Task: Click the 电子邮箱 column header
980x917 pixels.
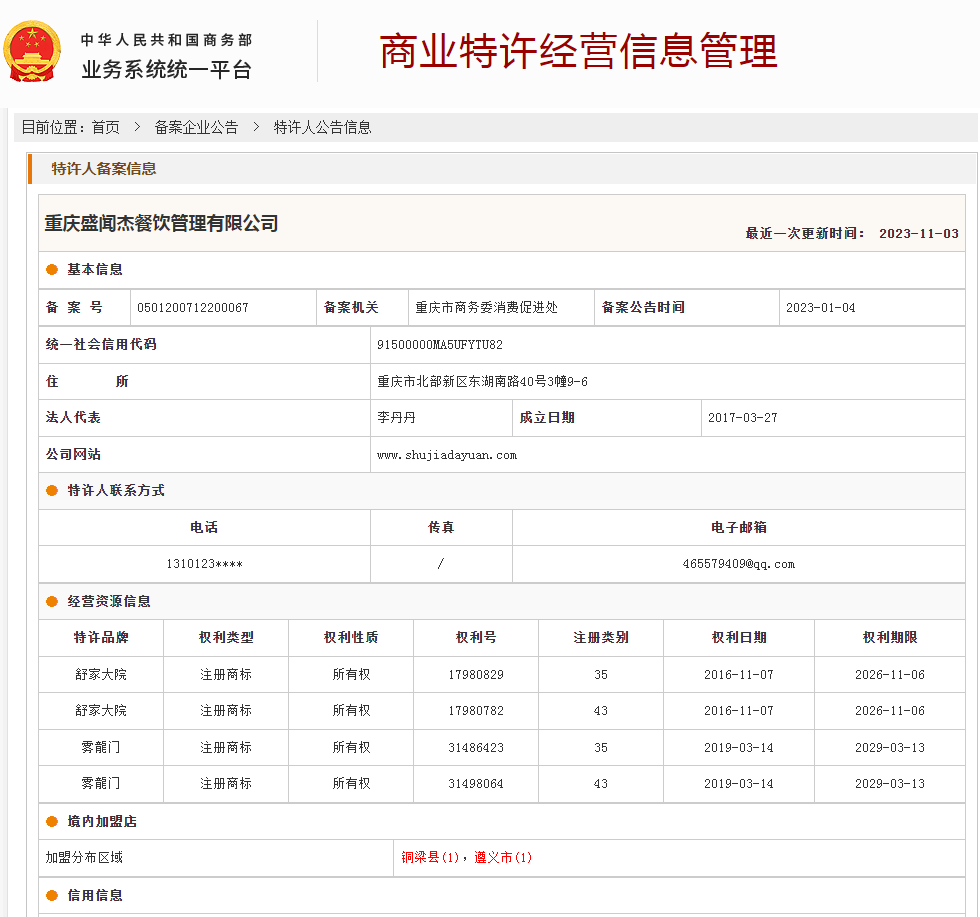Action: [739, 528]
